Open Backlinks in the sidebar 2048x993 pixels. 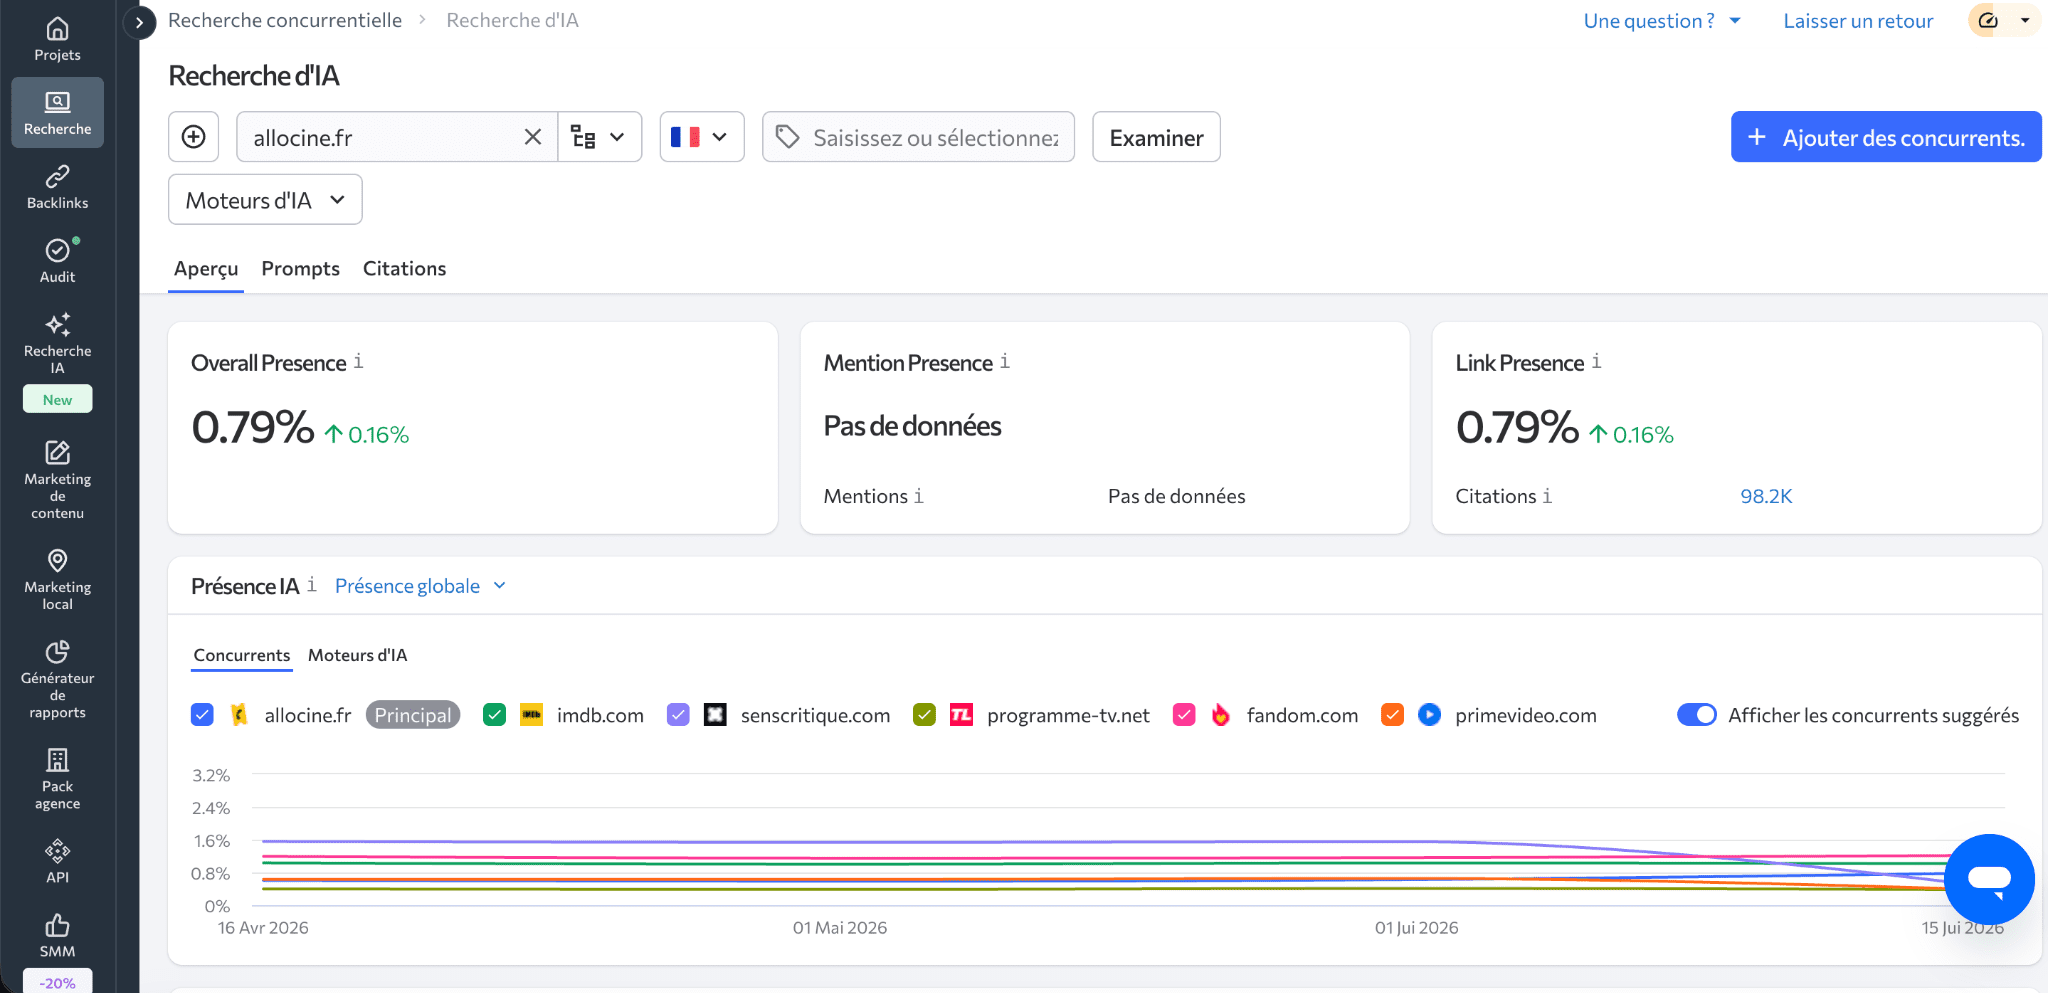[x=57, y=187]
